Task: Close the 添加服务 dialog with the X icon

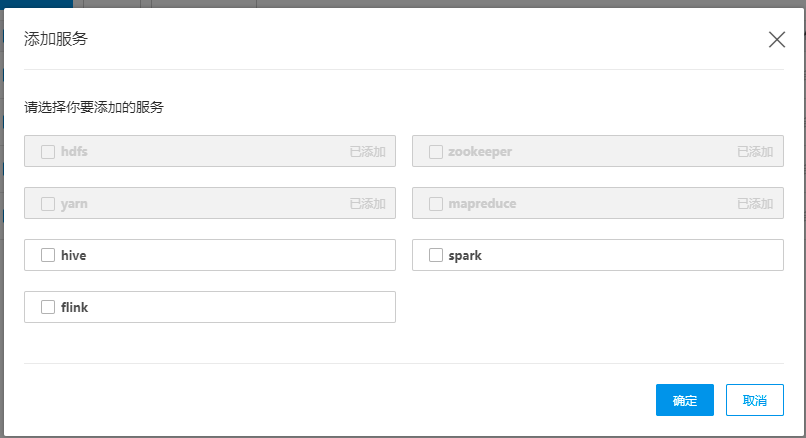Action: (777, 40)
